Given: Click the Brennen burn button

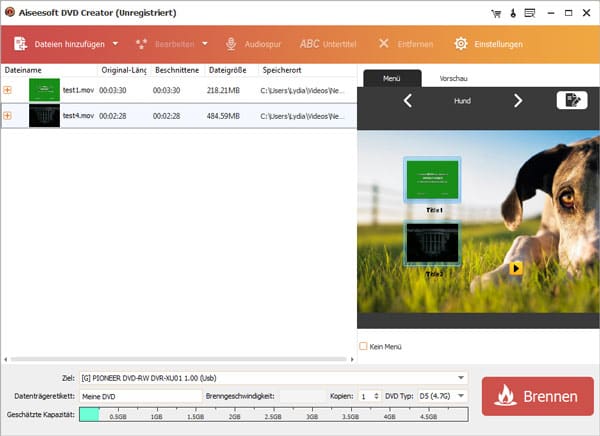Looking at the screenshot, I should [538, 396].
